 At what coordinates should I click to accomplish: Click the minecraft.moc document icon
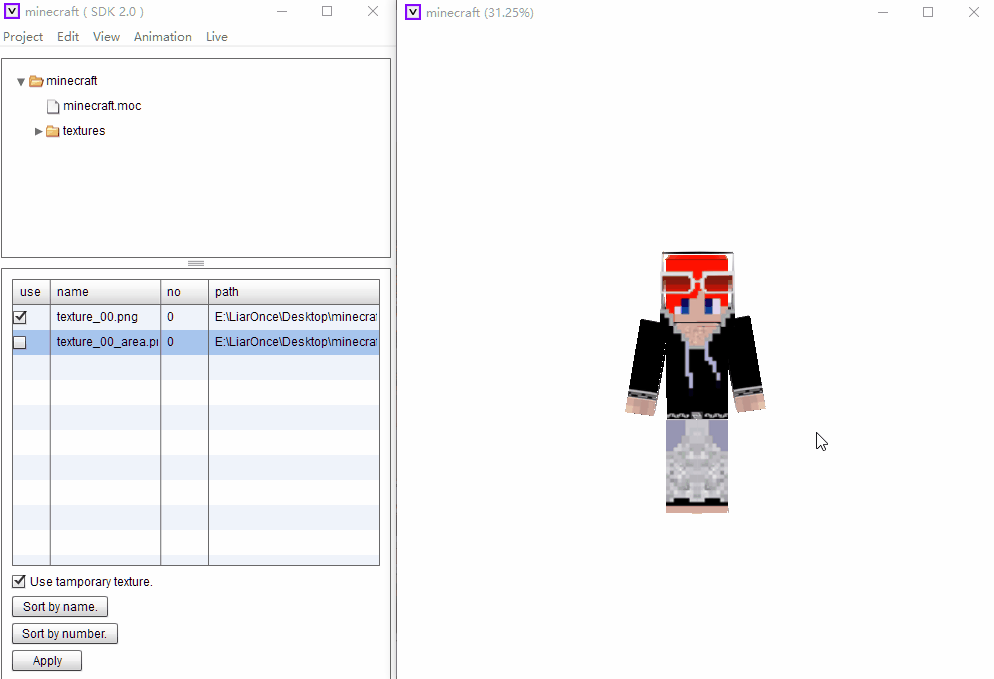53,105
